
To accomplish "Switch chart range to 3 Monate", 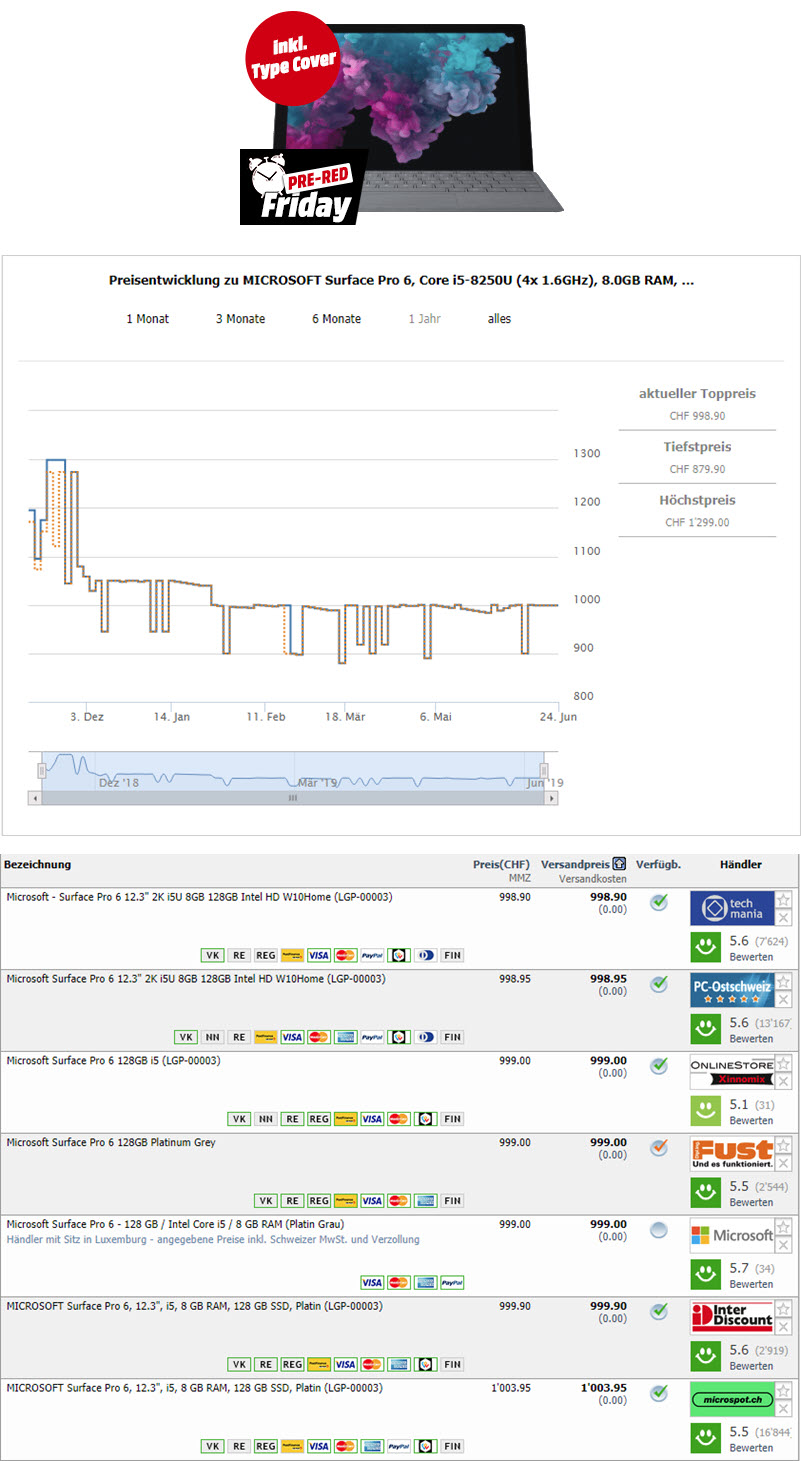I will point(240,319).
